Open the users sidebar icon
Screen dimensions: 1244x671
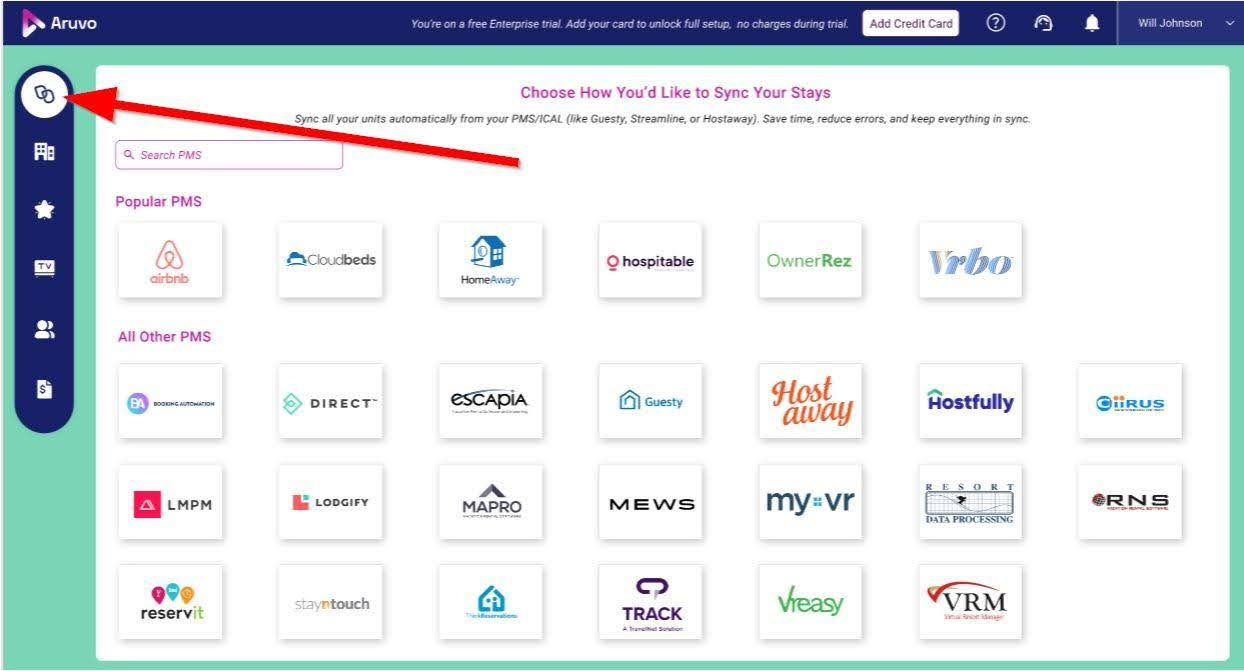44,329
